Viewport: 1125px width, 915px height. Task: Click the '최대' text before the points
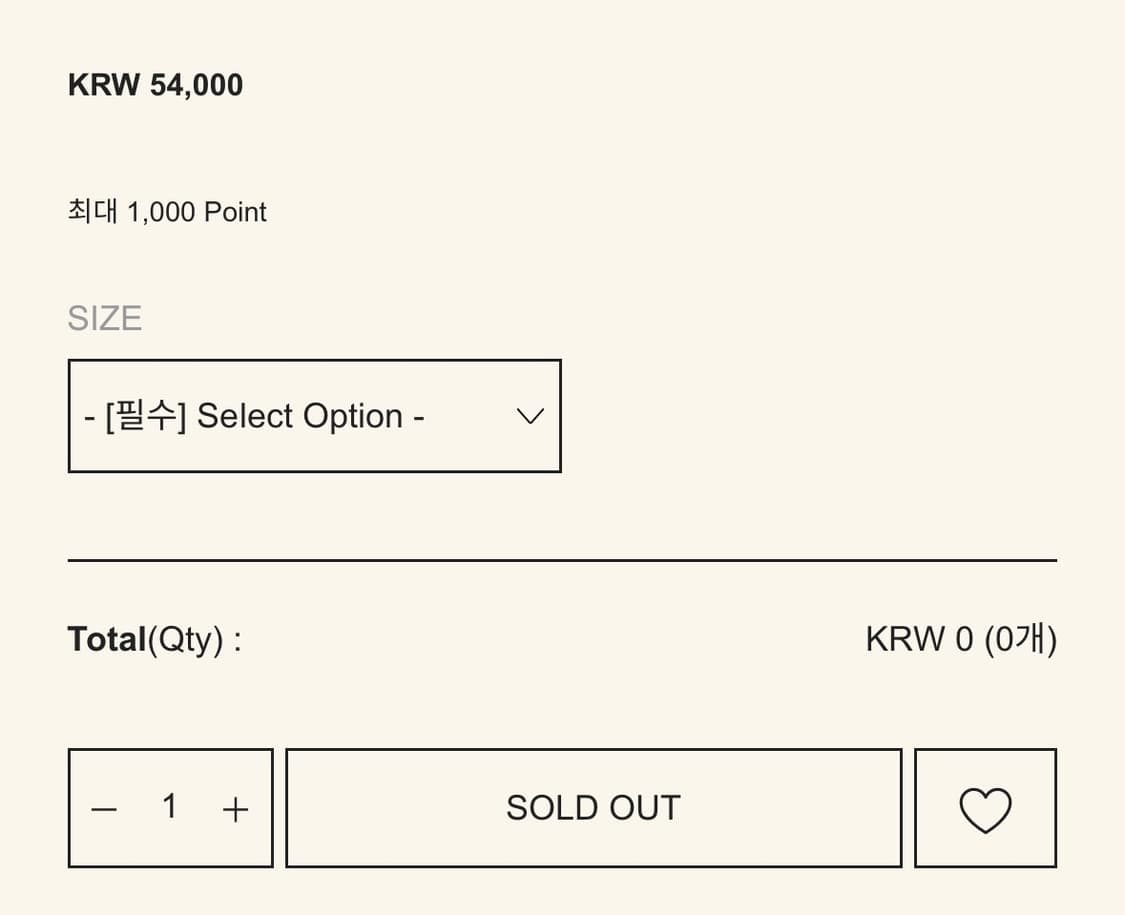93,212
